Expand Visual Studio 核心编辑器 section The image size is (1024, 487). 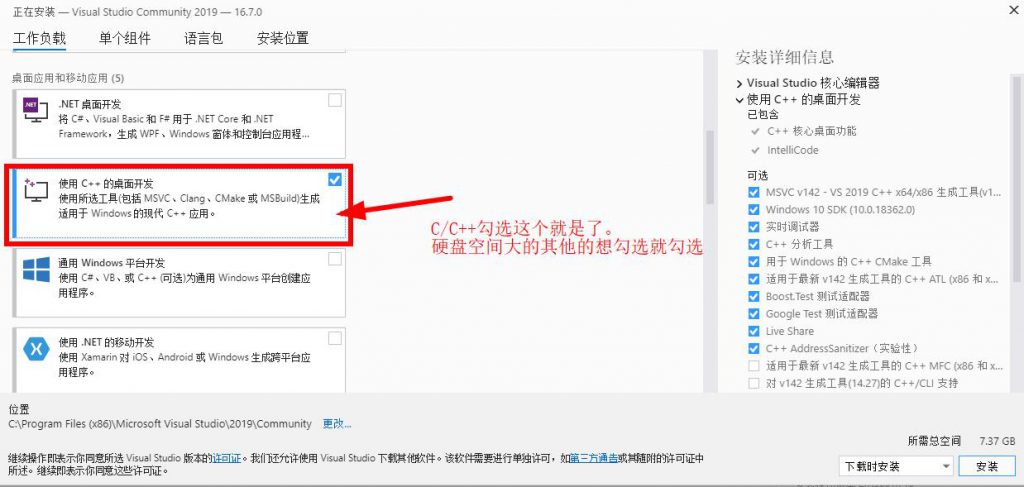pos(739,84)
